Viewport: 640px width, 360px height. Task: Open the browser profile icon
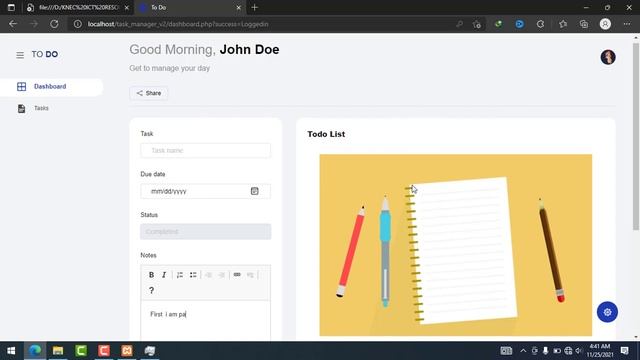(x=605, y=24)
